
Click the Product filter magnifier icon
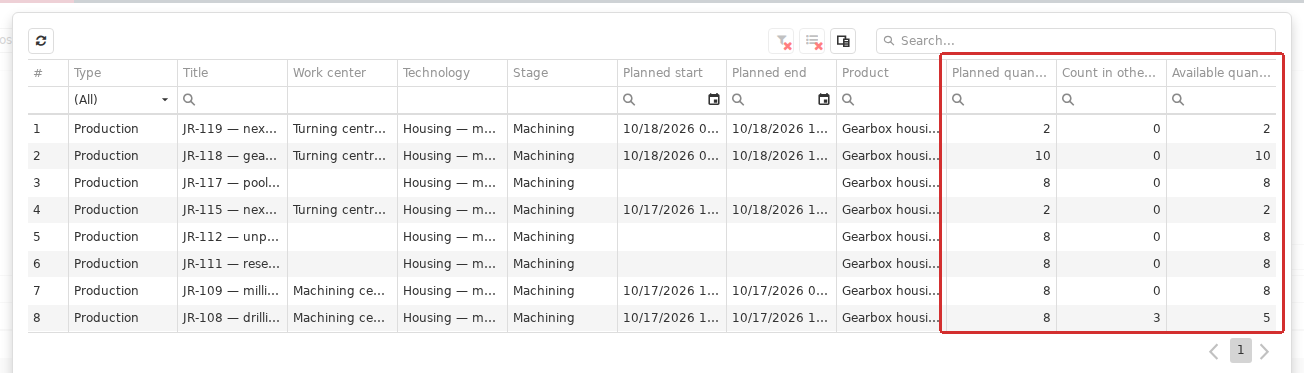(849, 100)
